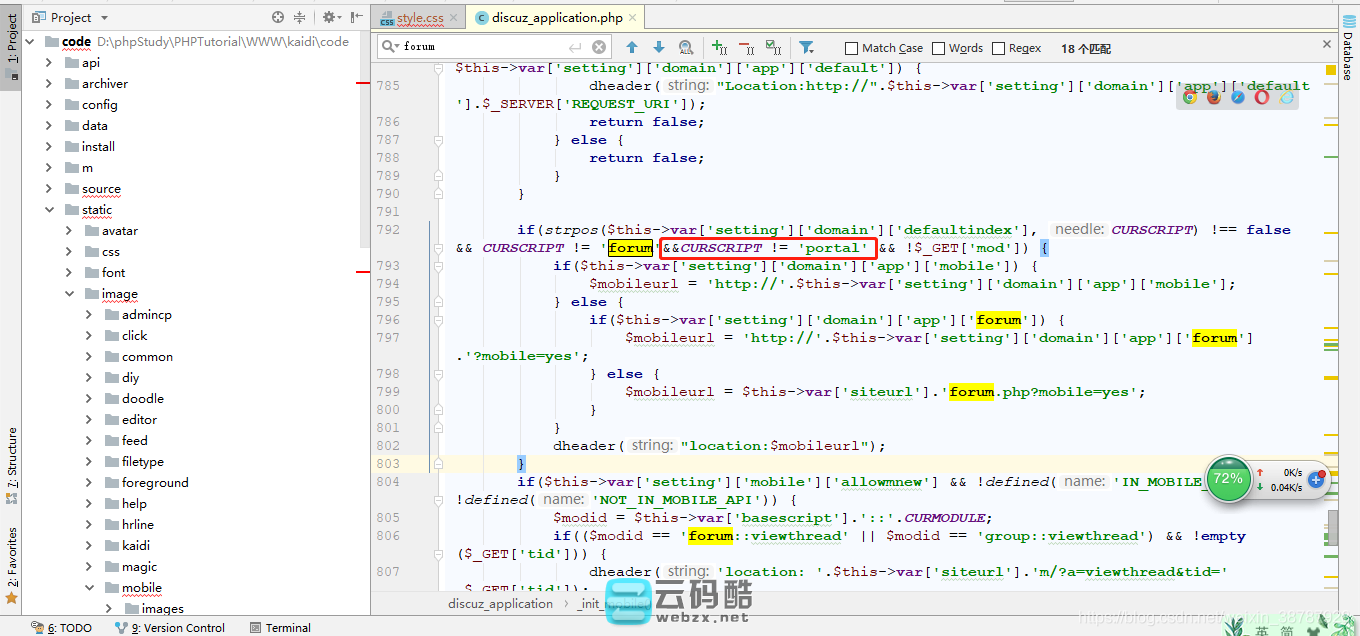Viewport: 1360px width, 636px height.
Task: Expand the archiver folder in tree
Action: (49, 84)
